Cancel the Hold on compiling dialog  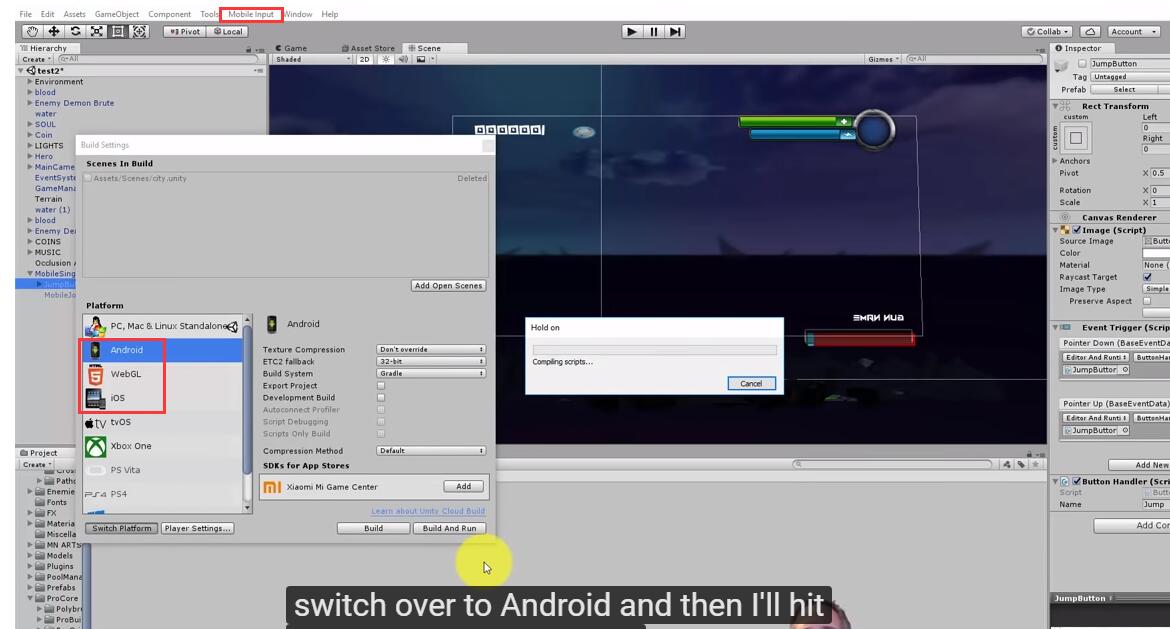751,384
